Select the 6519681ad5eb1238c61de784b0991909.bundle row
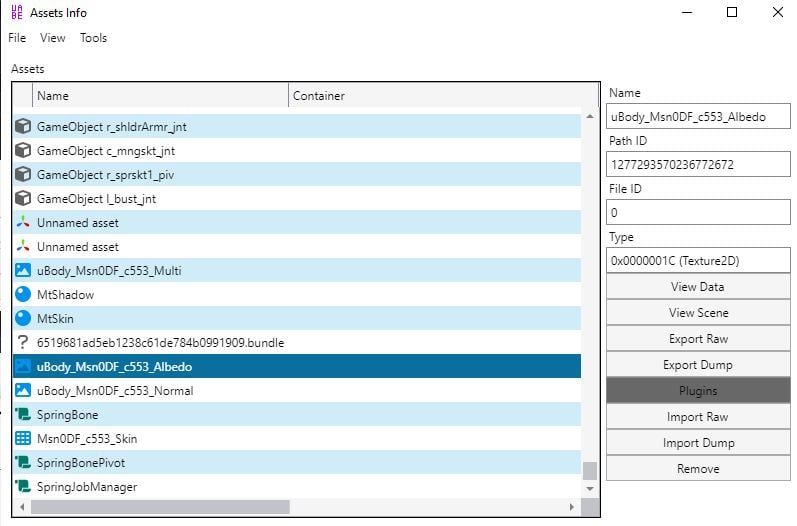This screenshot has height=526, width=797. click(x=297, y=342)
